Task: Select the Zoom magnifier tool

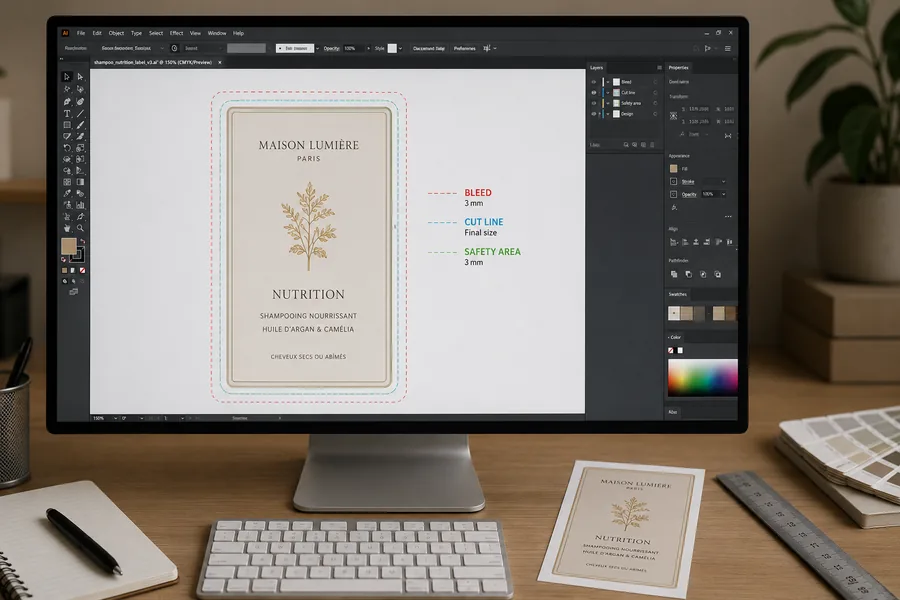Action: tap(80, 227)
